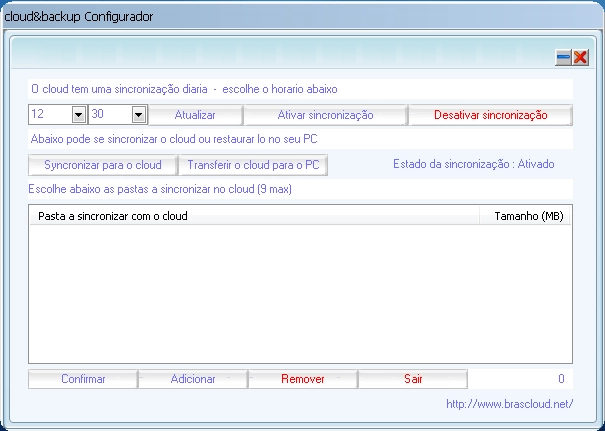The height and width of the screenshot is (431, 605).
Task: Click the Atualizar button
Action: (x=195, y=115)
